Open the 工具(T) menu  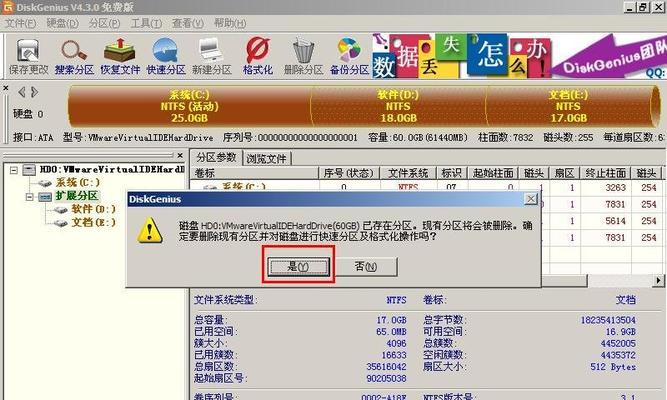(x=146, y=23)
